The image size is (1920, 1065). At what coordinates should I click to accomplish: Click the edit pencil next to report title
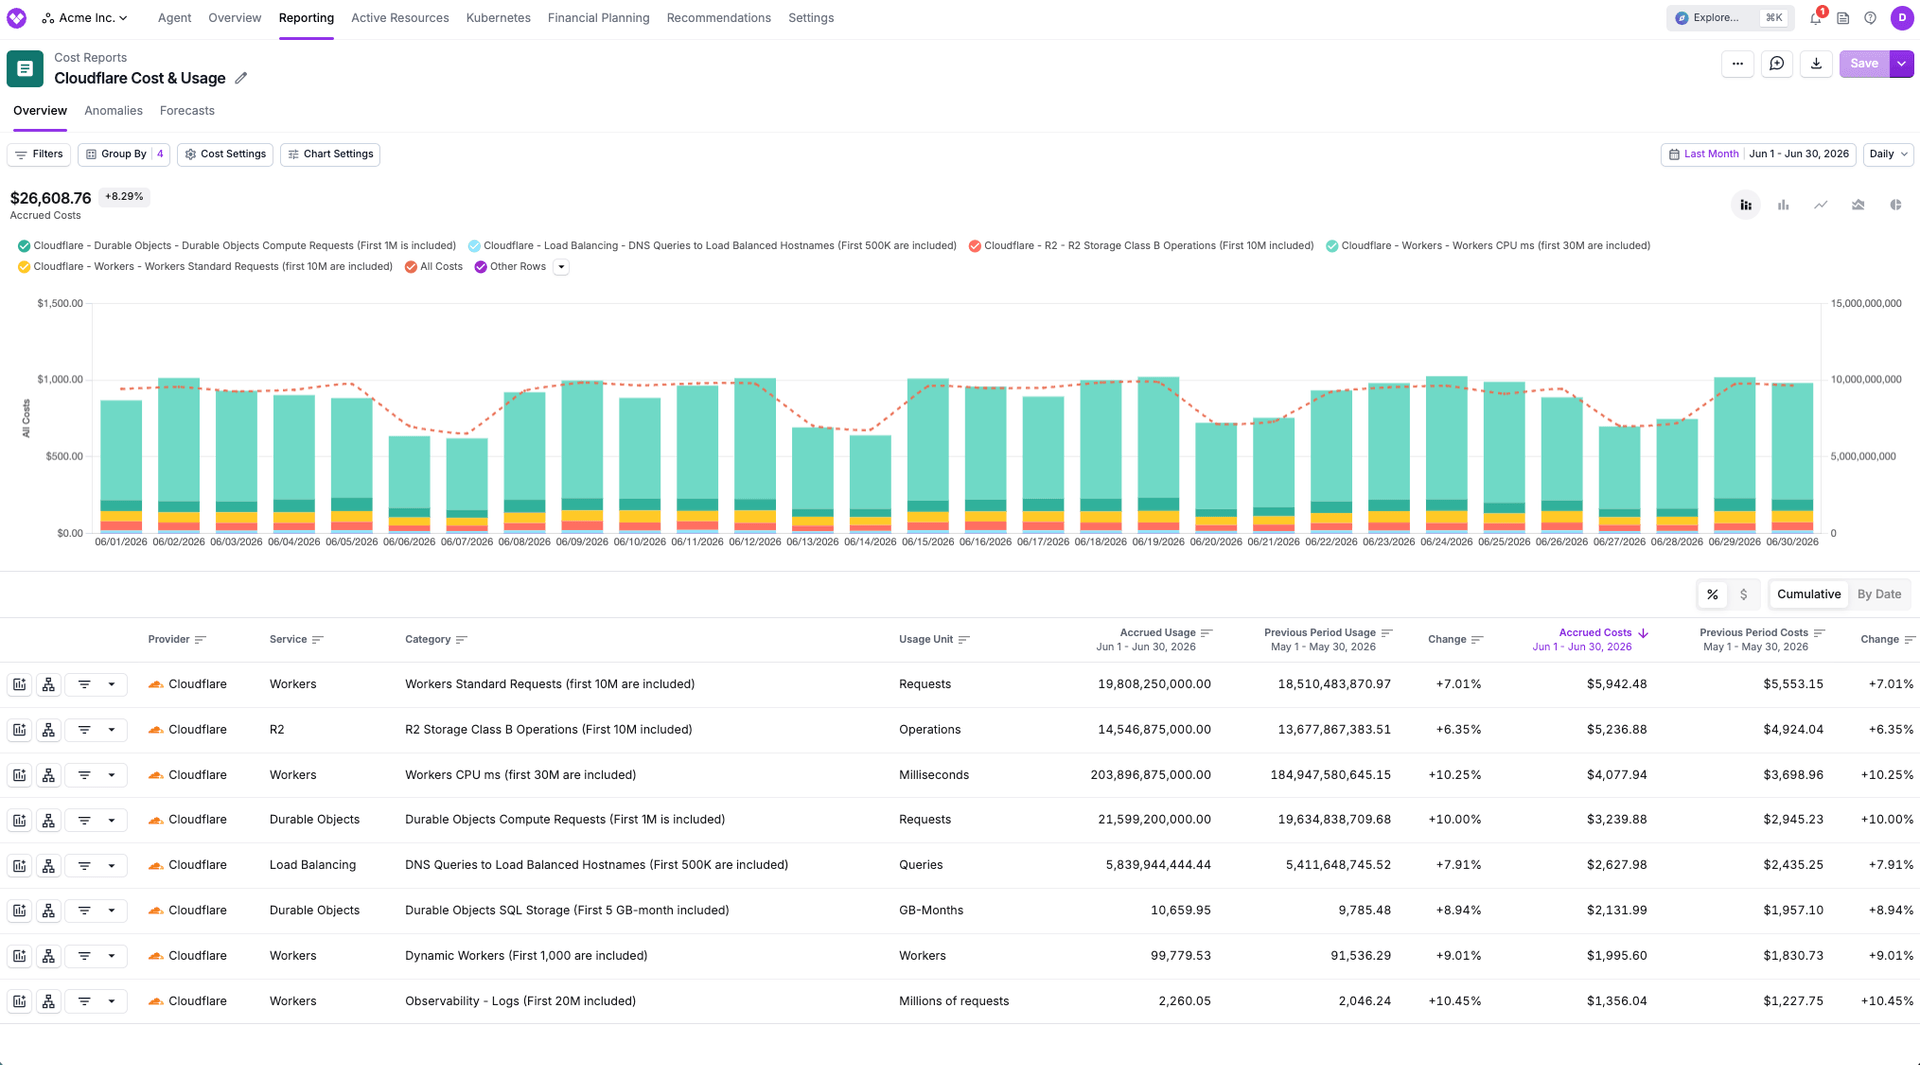pos(241,78)
